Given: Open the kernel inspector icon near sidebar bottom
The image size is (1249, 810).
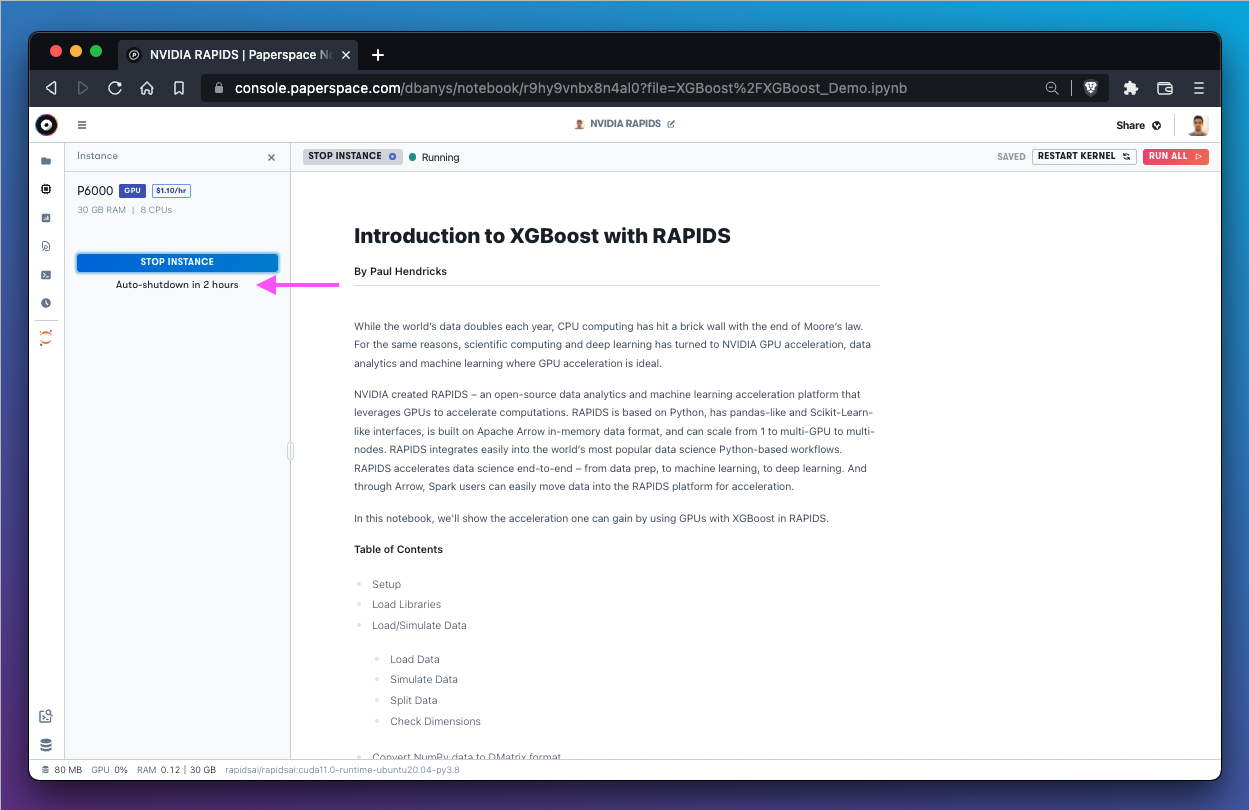Looking at the screenshot, I should pos(46,716).
